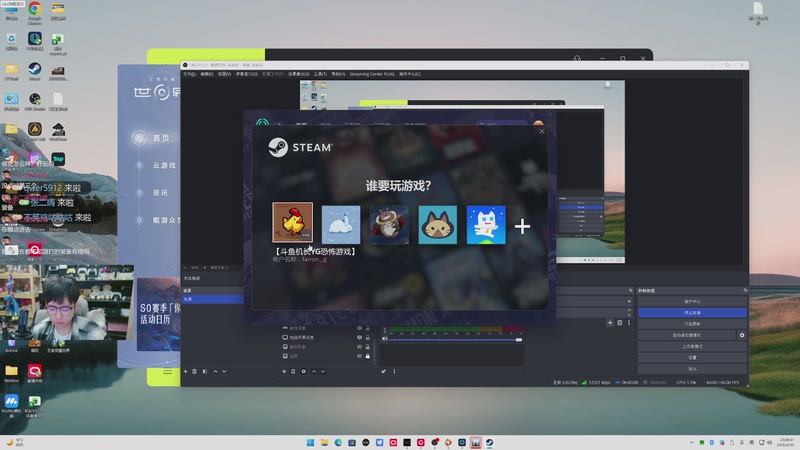Start the virtual camera in OBS
The width and height of the screenshot is (800, 450).
coord(687,335)
